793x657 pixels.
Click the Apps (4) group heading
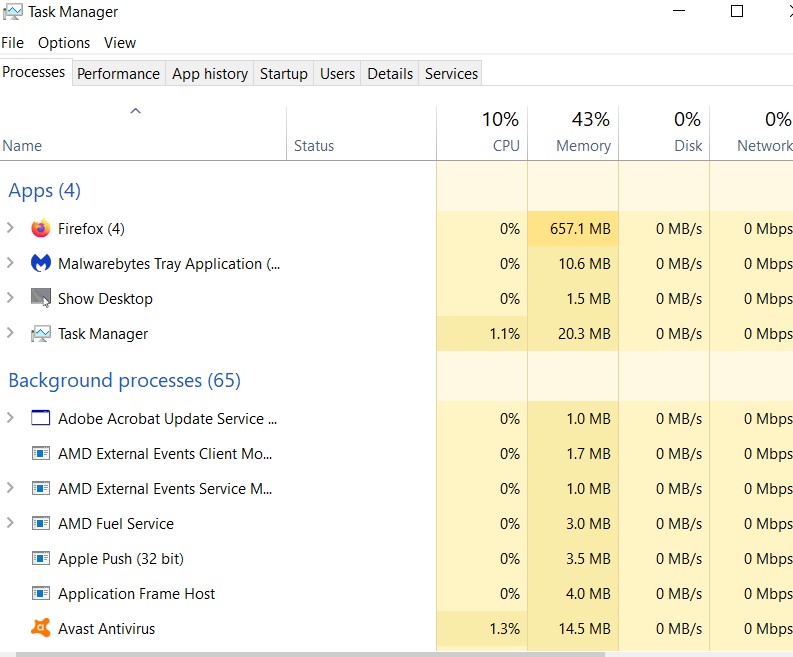click(45, 191)
